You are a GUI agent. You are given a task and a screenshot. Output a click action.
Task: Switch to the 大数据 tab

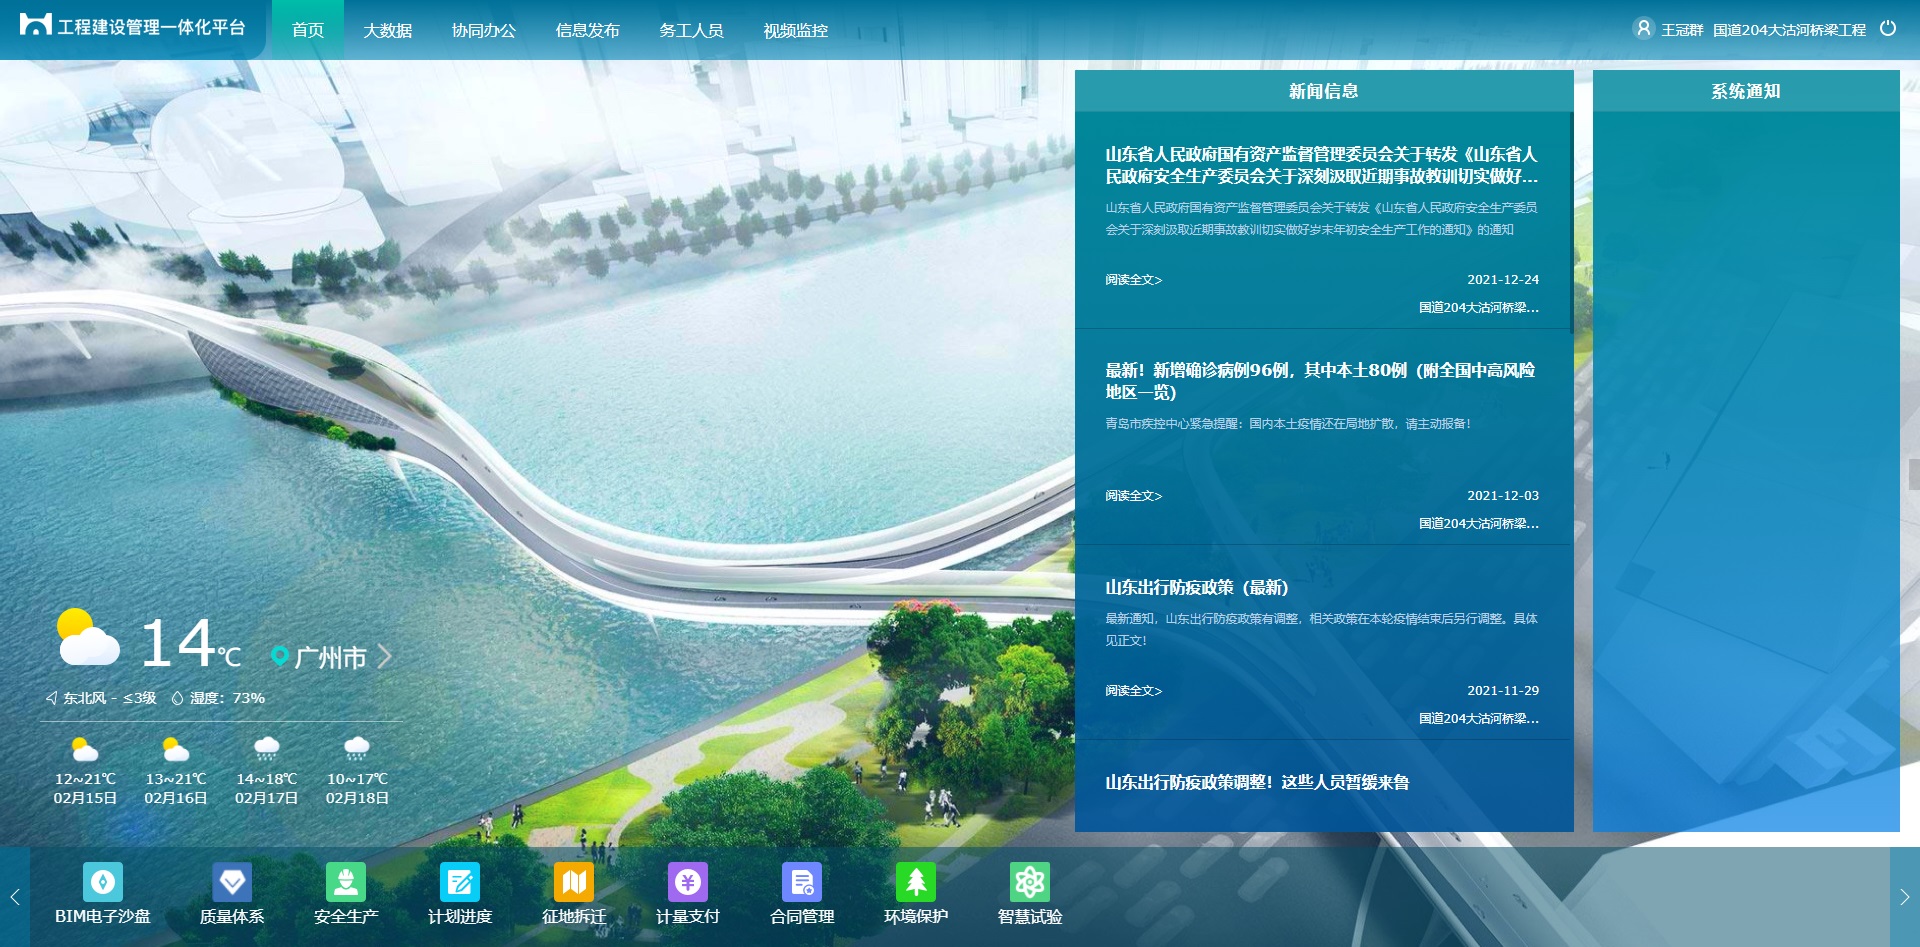(x=388, y=31)
